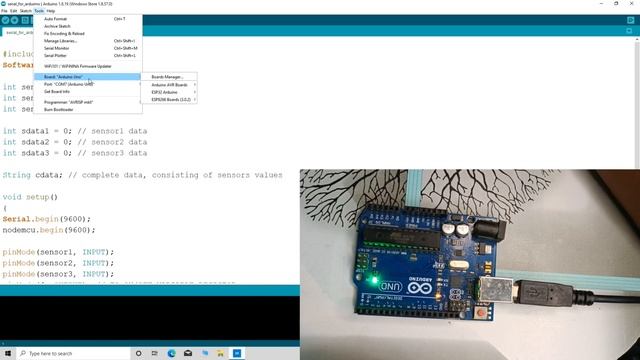Click 'void setup()' in the code
Viewport: 640px width, 360px height.
30,197
